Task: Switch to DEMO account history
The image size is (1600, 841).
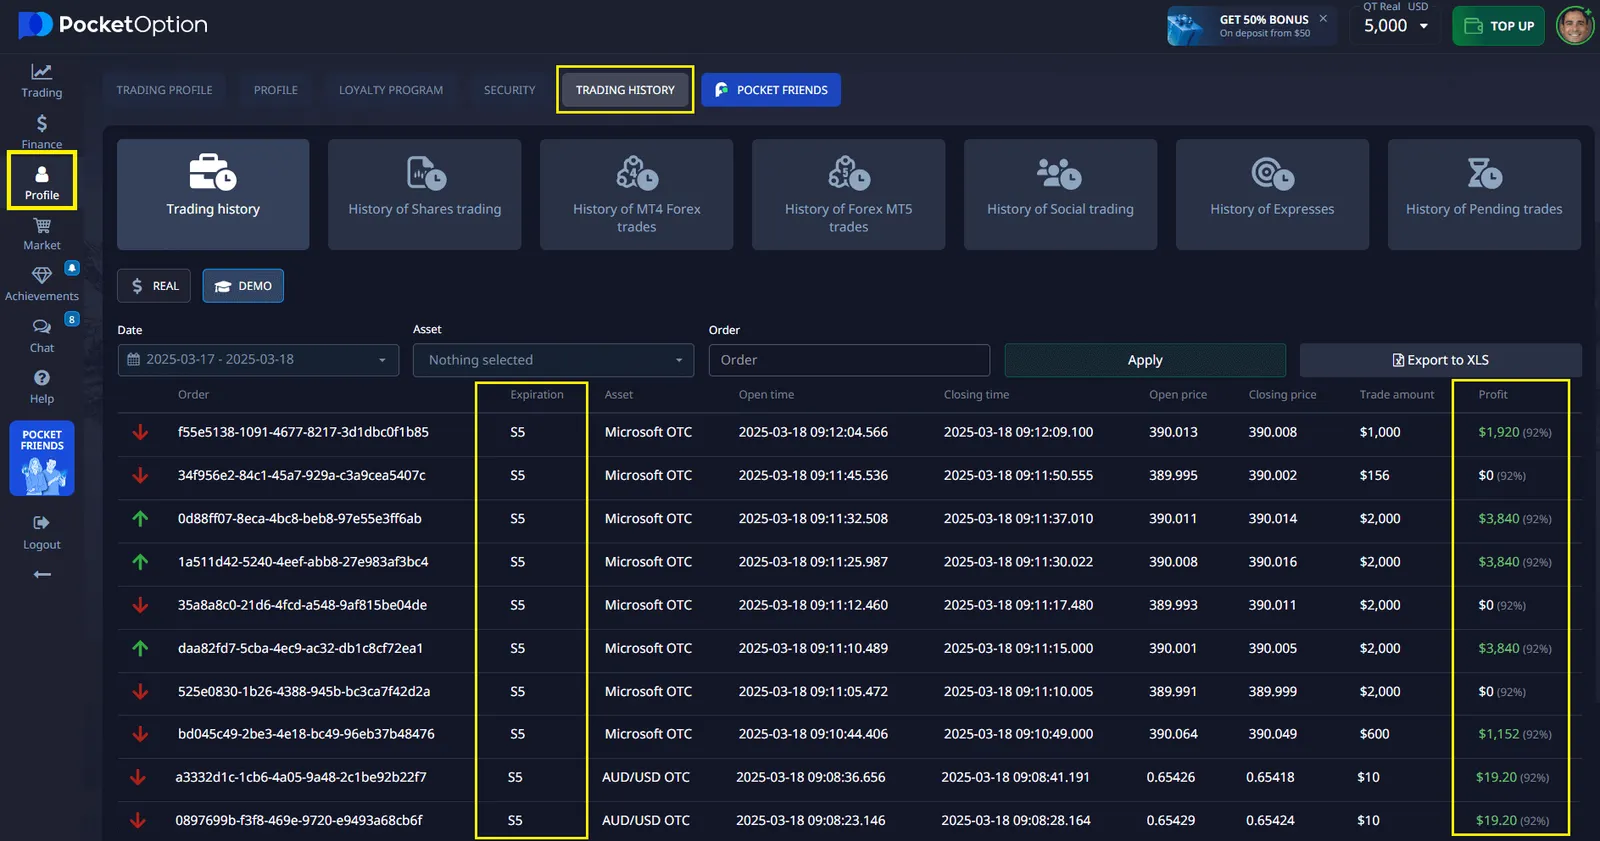Action: click(x=243, y=286)
